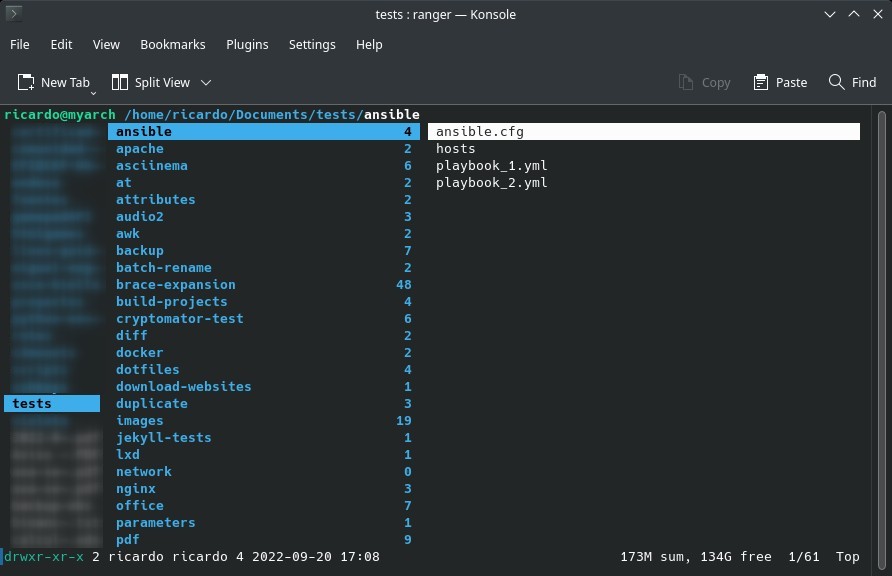Click the terminal icon in title bar
The height and width of the screenshot is (576, 892).
pyautogui.click(x=14, y=13)
